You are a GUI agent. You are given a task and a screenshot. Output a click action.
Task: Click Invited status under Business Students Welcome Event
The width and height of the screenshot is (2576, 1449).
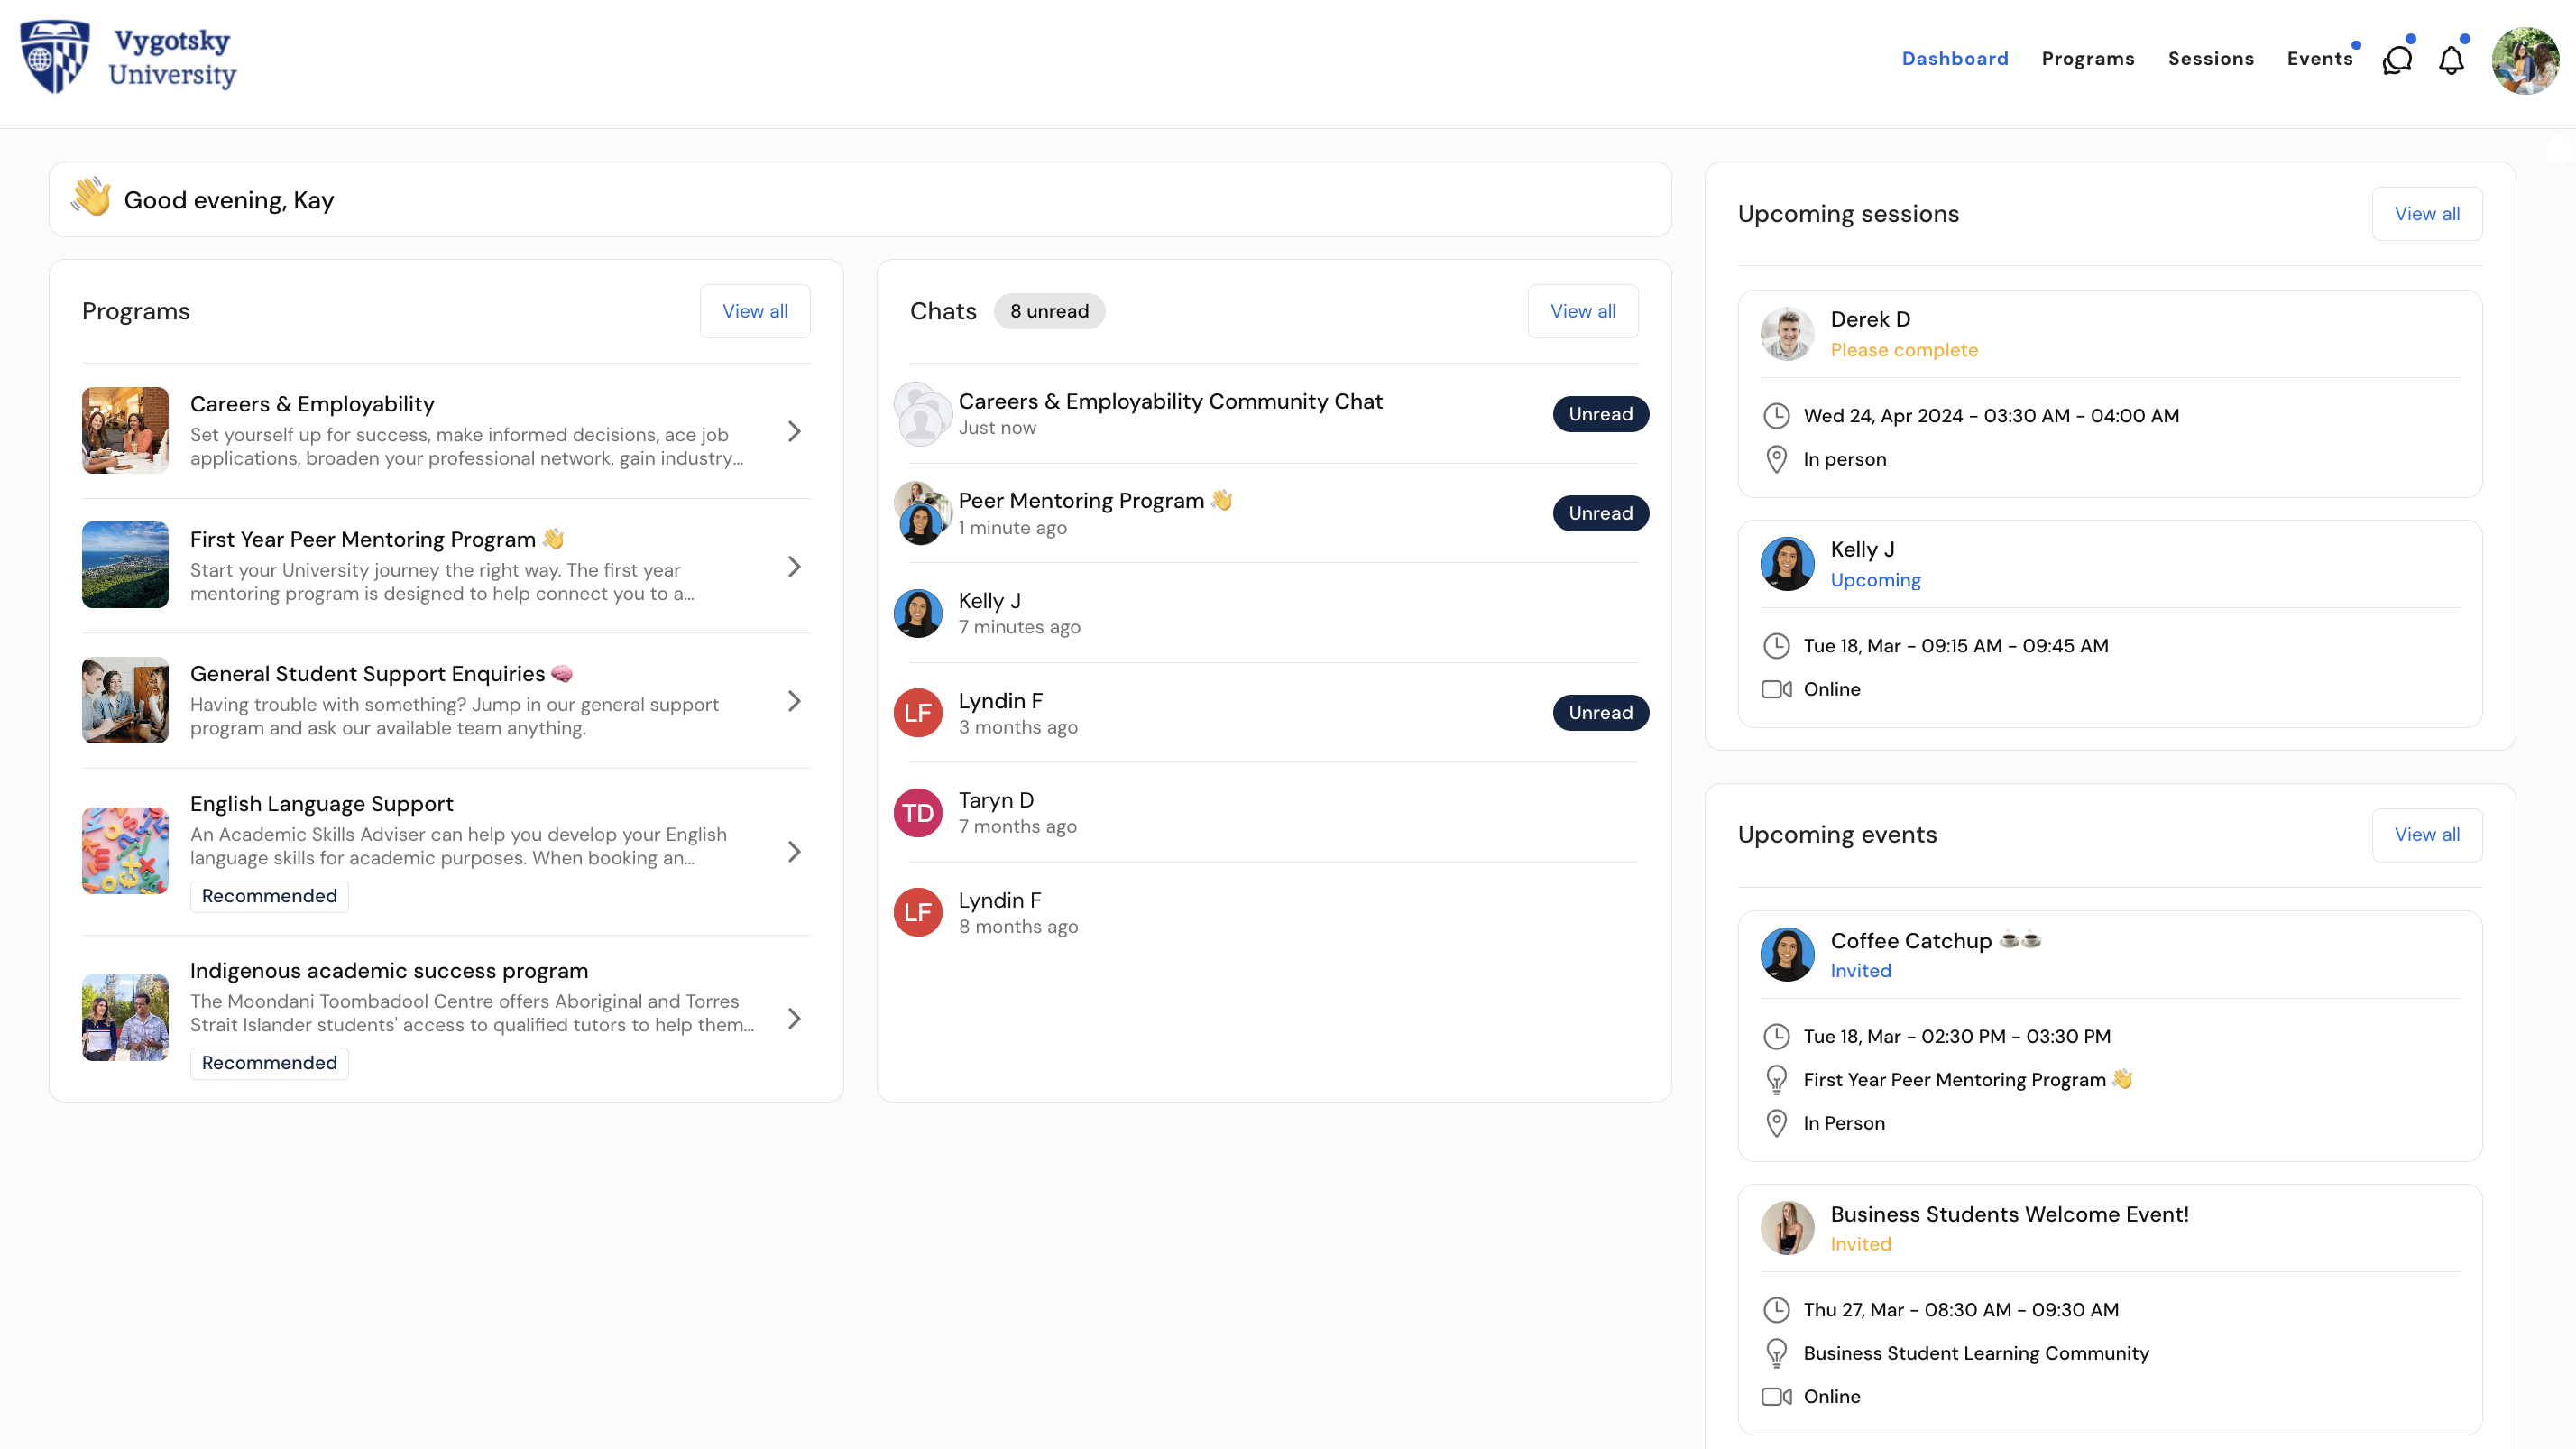1860,1244
